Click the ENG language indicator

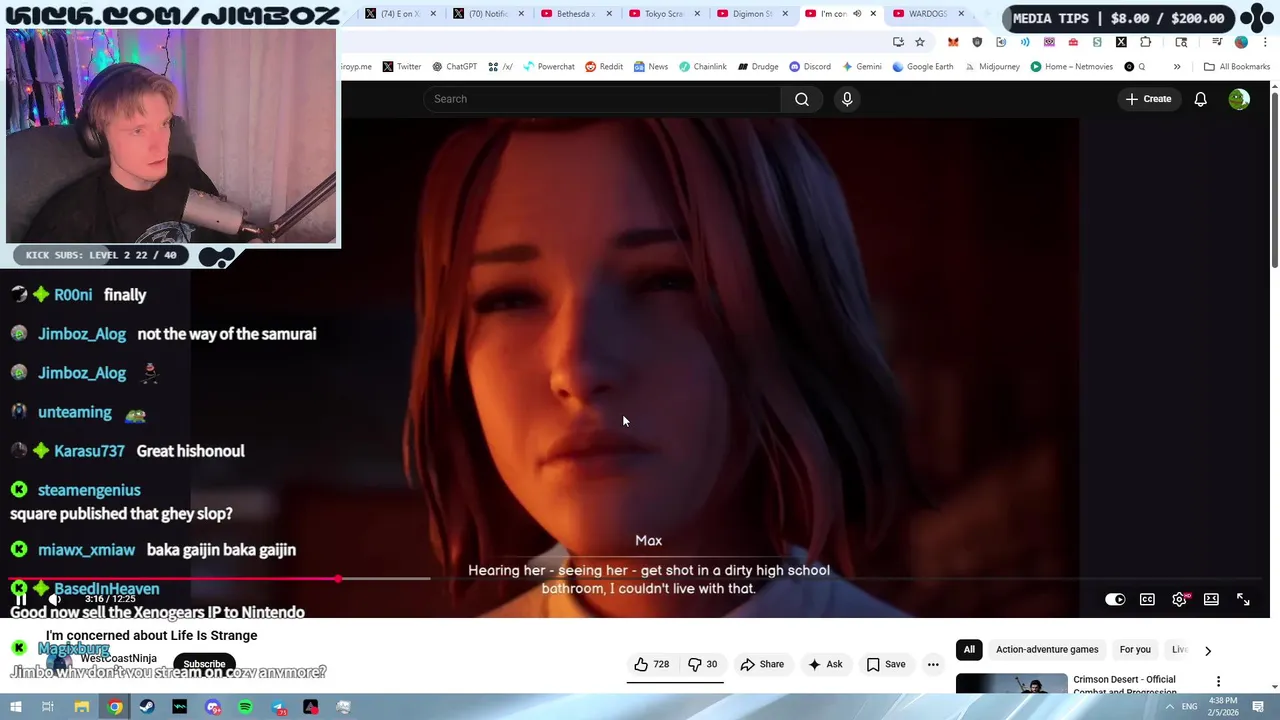click(1189, 707)
